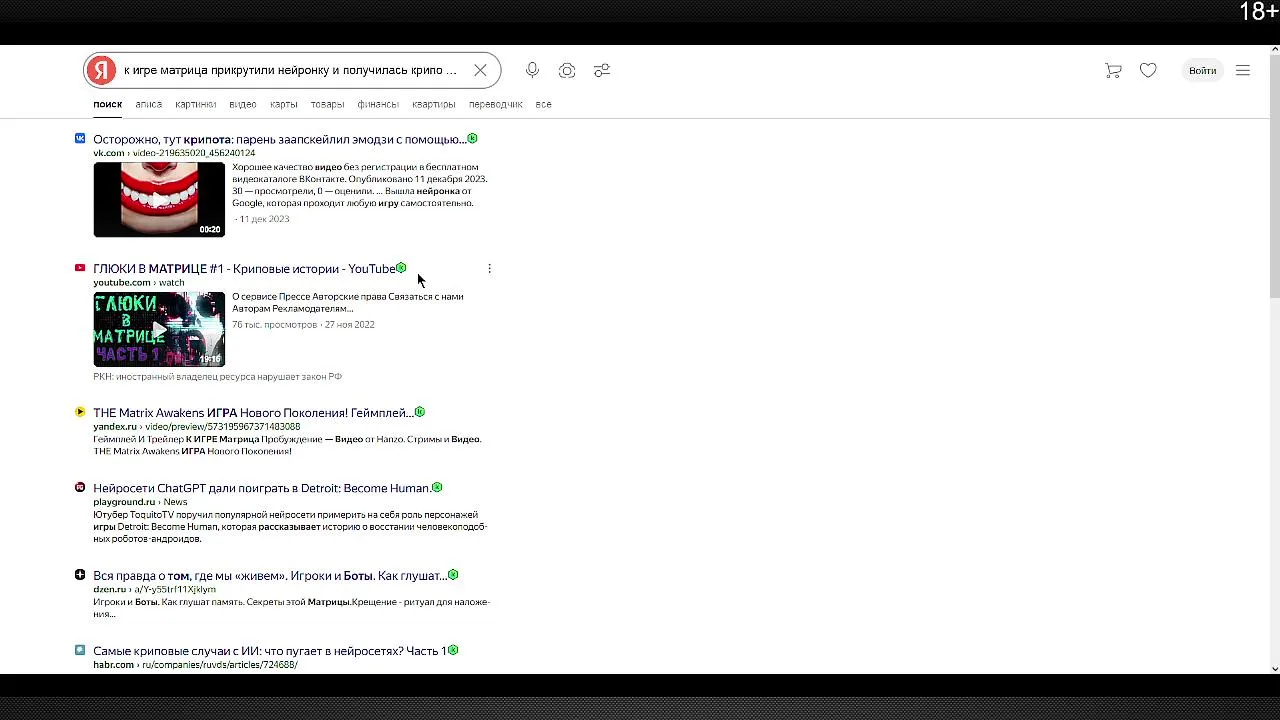
Task: Open result 'Осторожно, тут крипота' link
Action: [279, 139]
